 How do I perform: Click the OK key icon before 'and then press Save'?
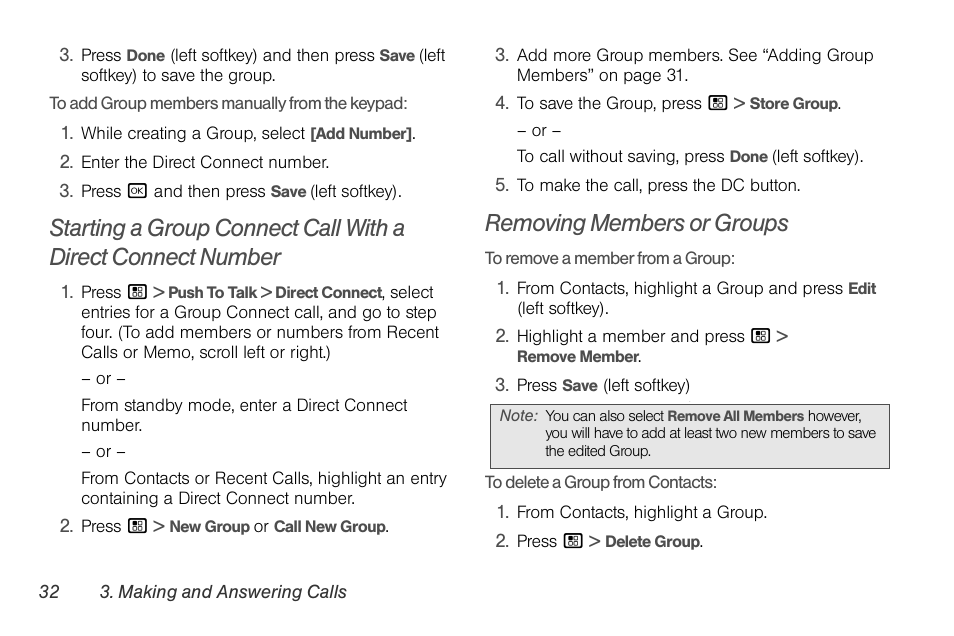[x=137, y=191]
